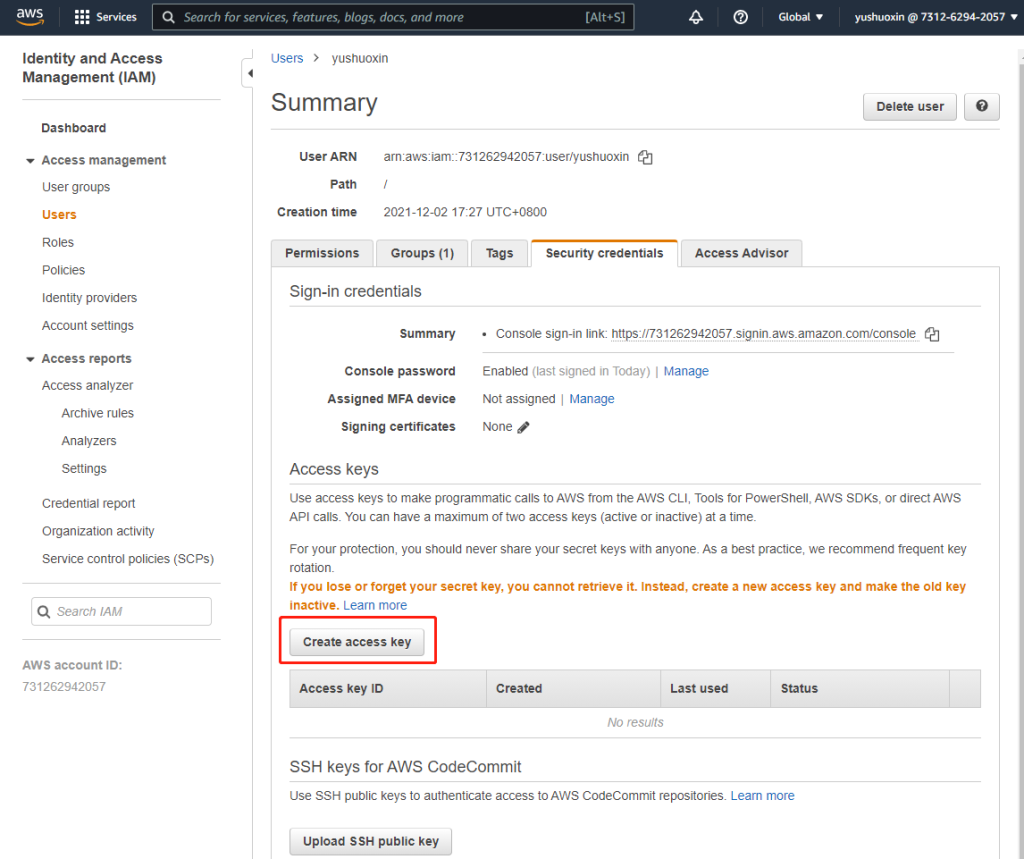Open the notifications bell icon
The image size is (1024, 859).
(x=696, y=17)
